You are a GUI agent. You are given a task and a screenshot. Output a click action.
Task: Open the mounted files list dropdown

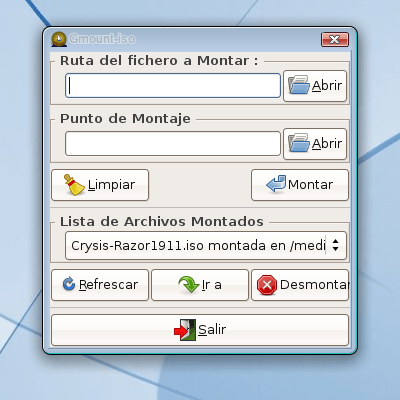(206, 246)
